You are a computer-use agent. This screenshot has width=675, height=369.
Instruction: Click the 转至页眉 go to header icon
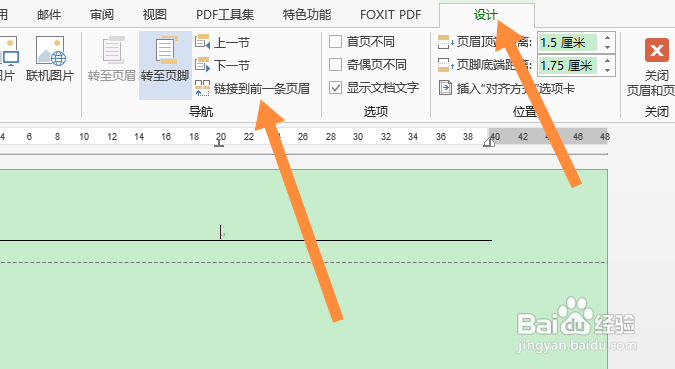click(x=113, y=51)
